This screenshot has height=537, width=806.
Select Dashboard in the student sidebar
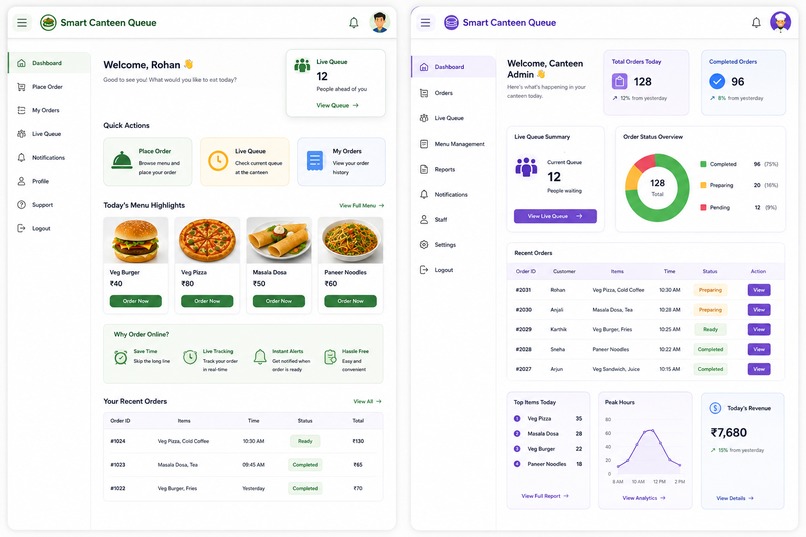click(49, 63)
